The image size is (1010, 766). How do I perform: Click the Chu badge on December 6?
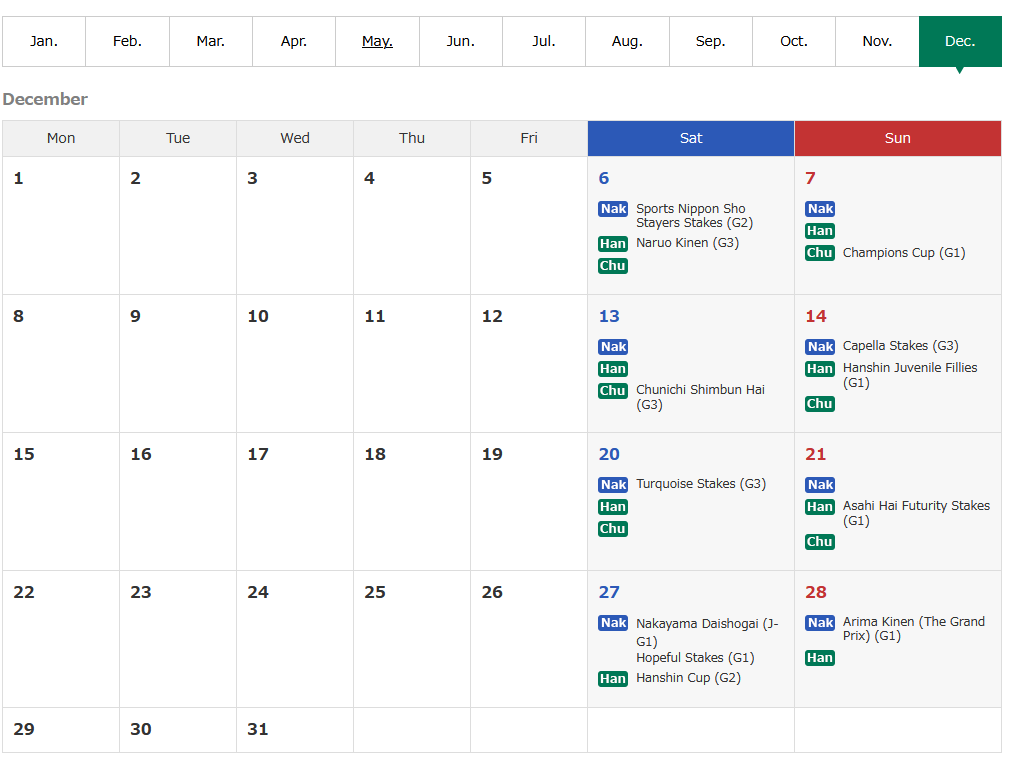pyautogui.click(x=613, y=265)
